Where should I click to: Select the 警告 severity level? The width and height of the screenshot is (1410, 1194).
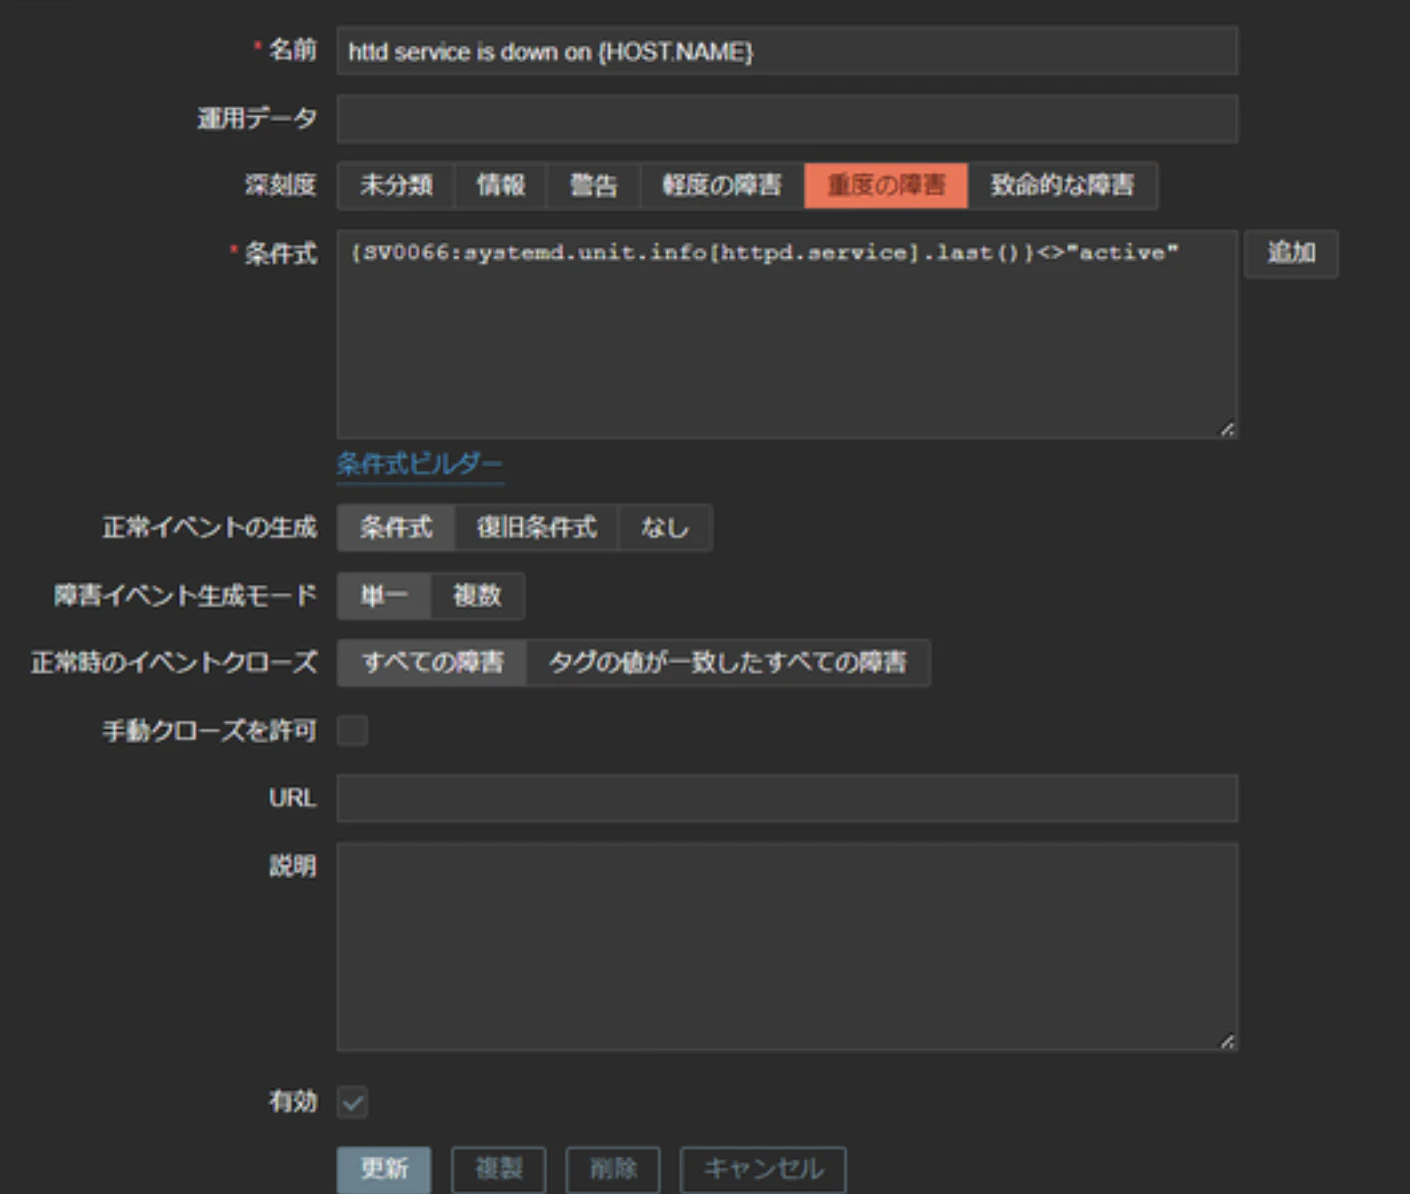tap(592, 185)
